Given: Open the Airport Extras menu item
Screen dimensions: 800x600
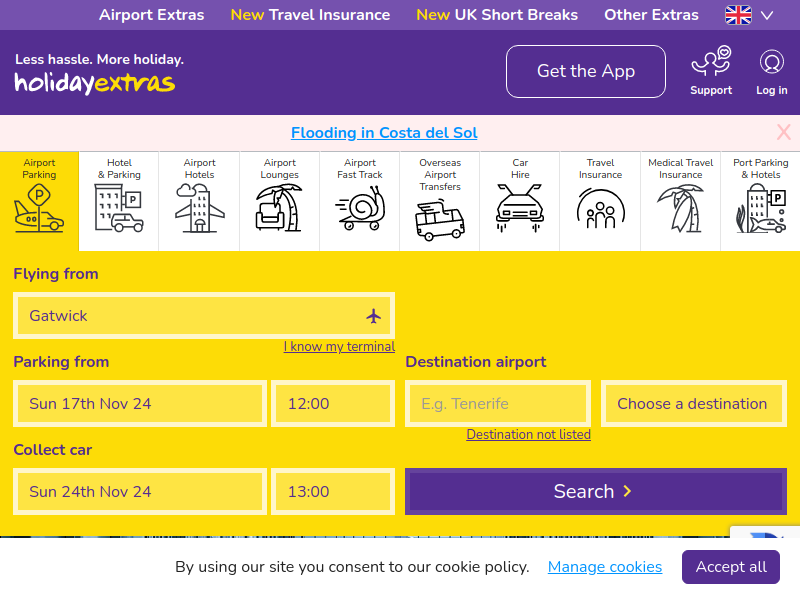Looking at the screenshot, I should point(152,15).
